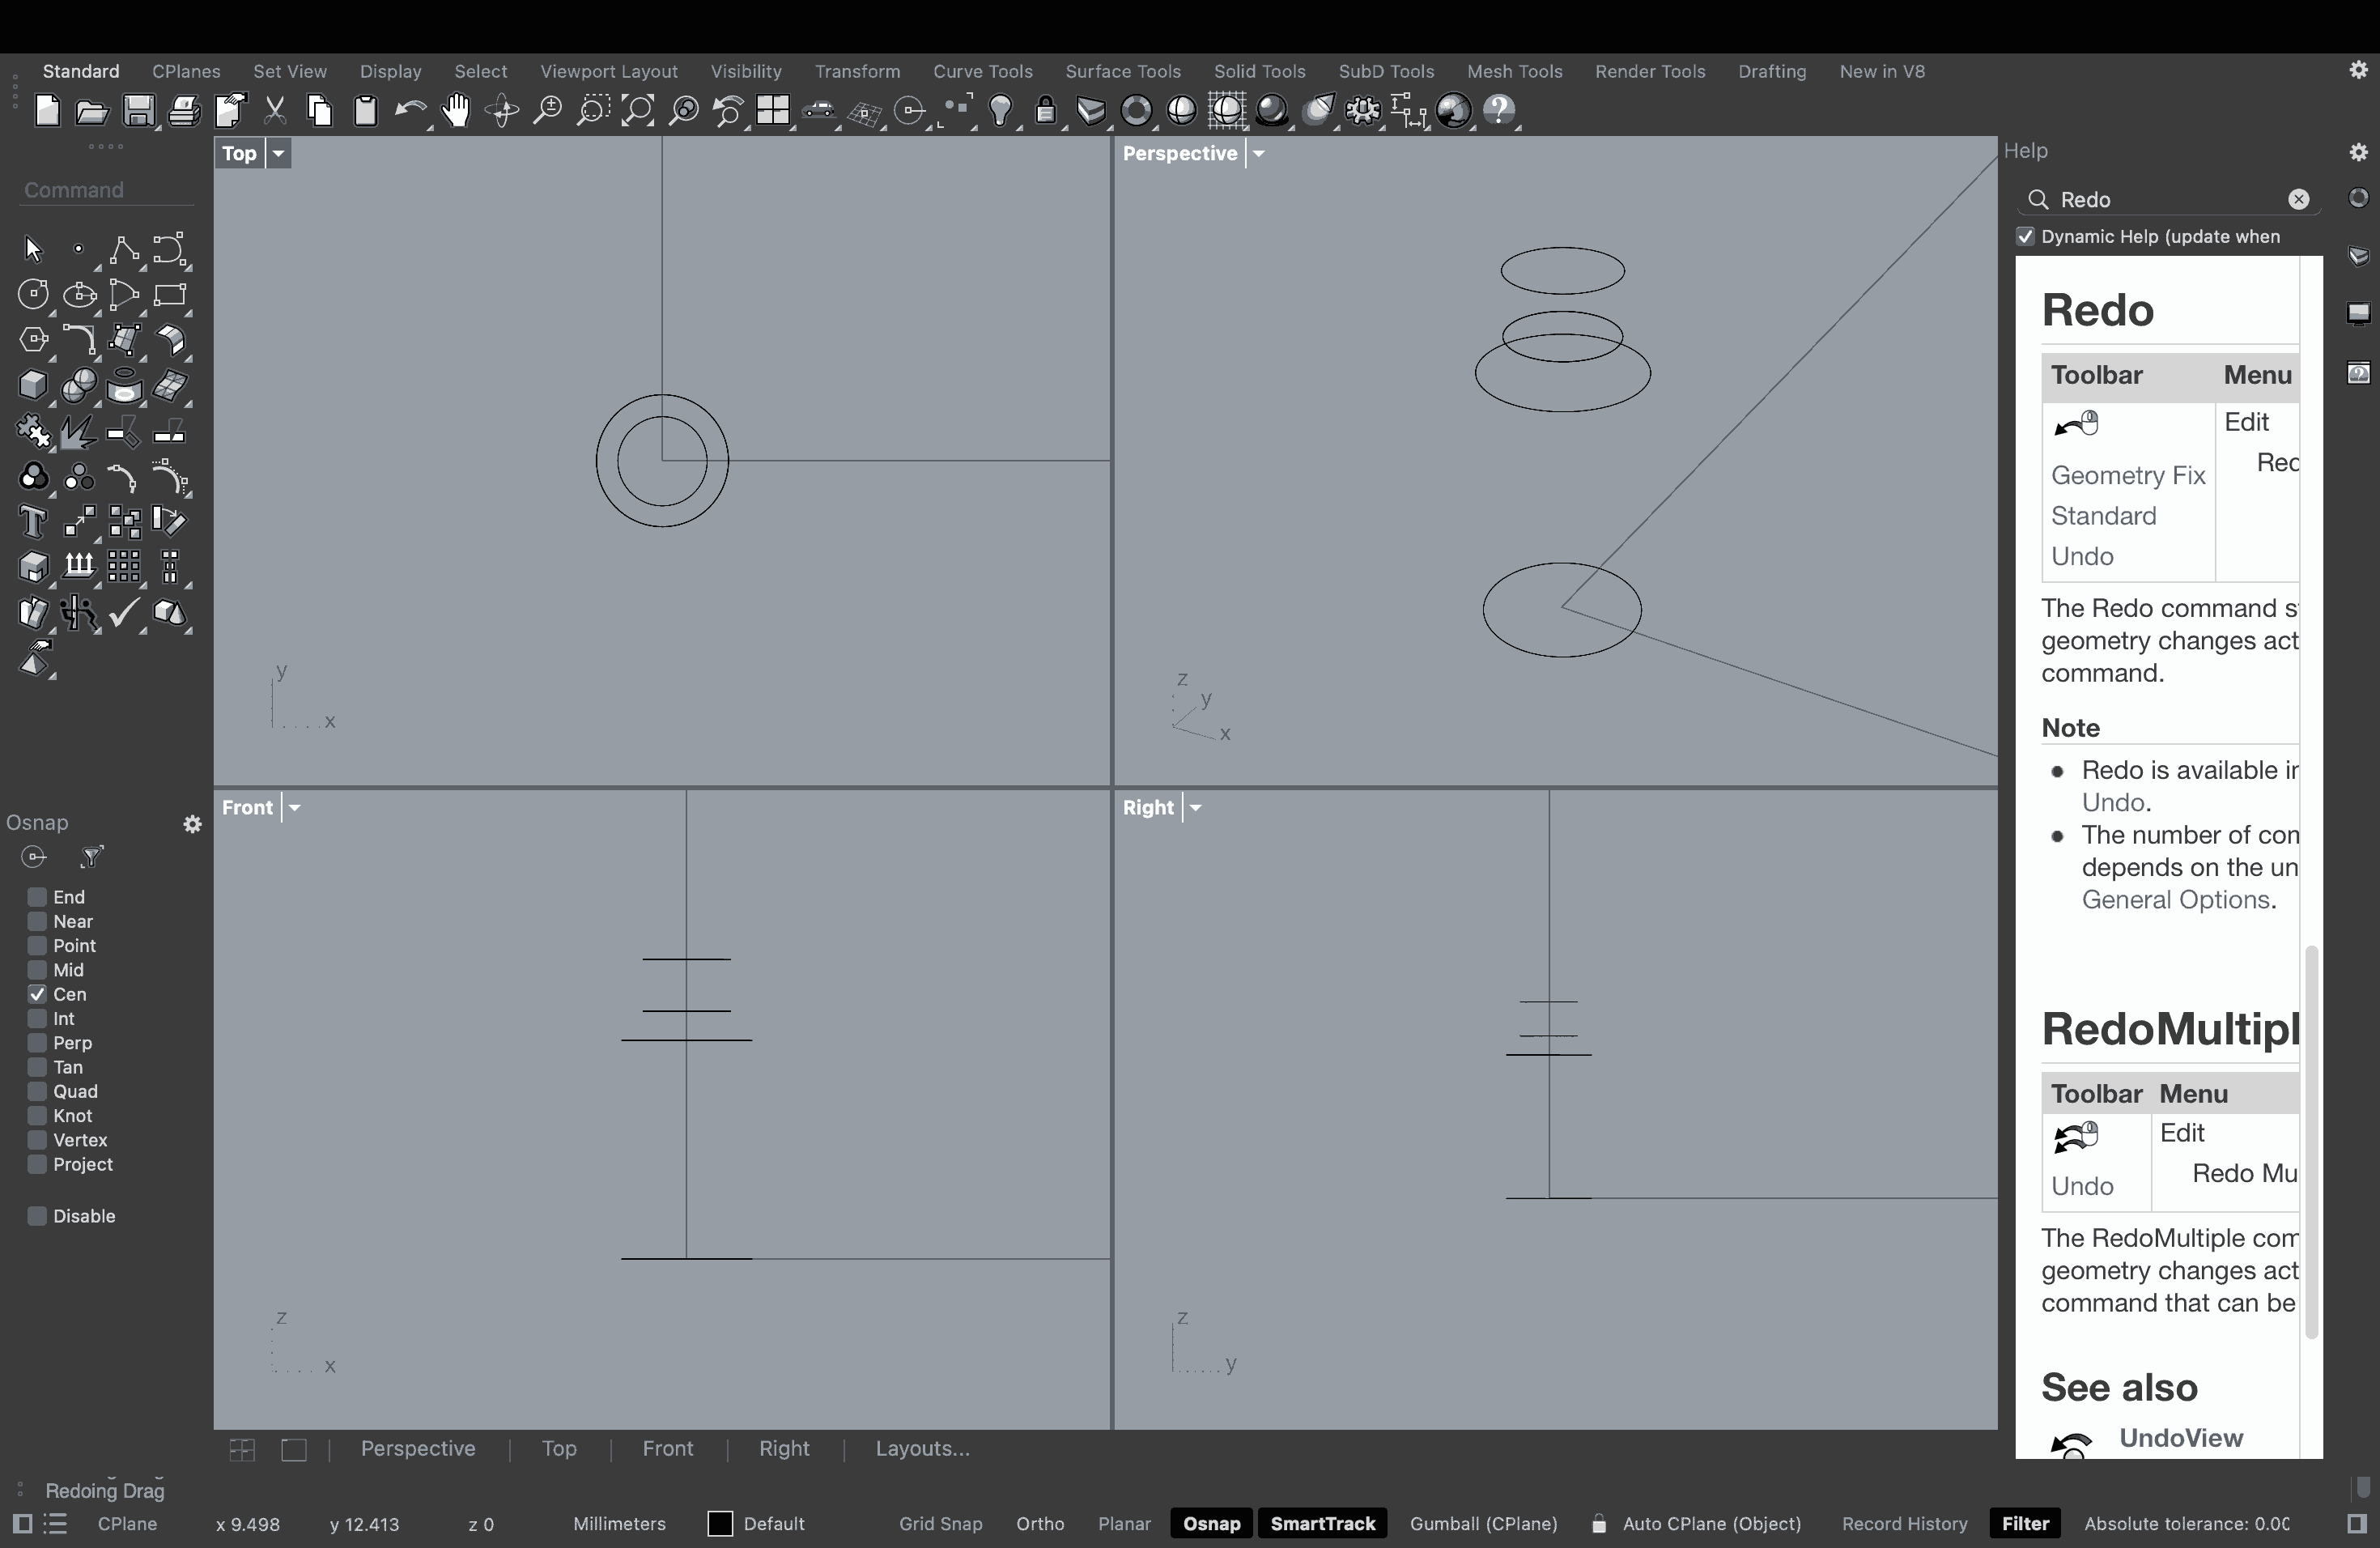
Task: Open the Top viewport dropdown arrow
Action: pos(279,154)
